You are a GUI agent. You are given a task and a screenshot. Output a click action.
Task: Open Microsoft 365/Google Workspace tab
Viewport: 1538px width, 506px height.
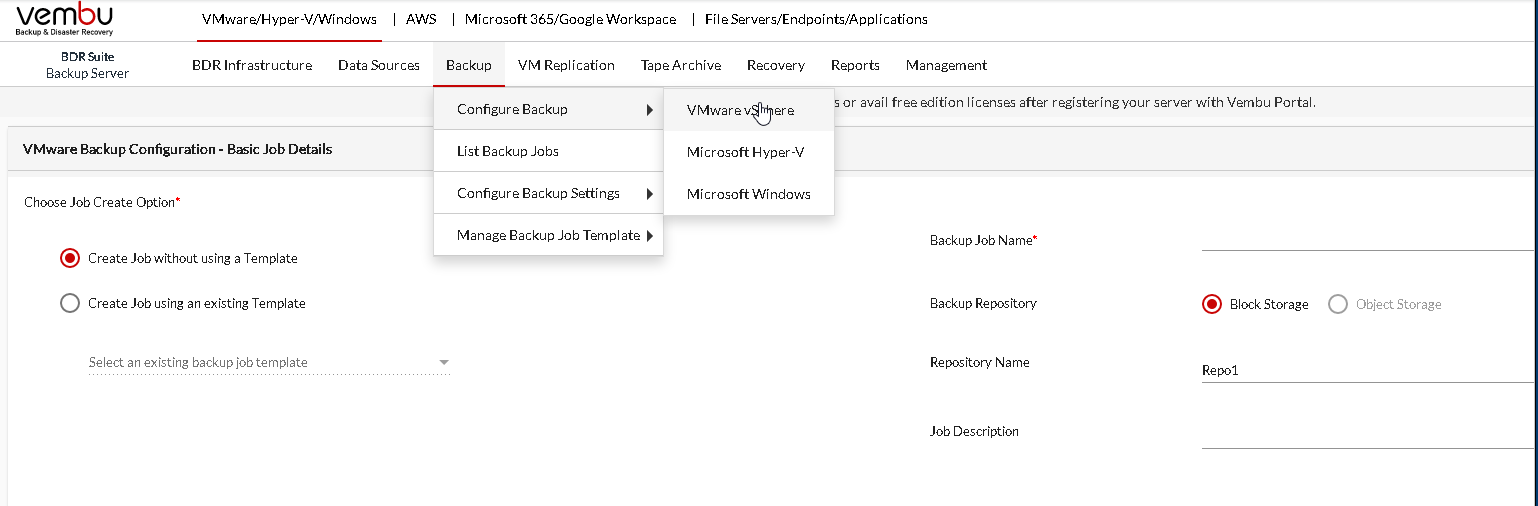point(570,19)
